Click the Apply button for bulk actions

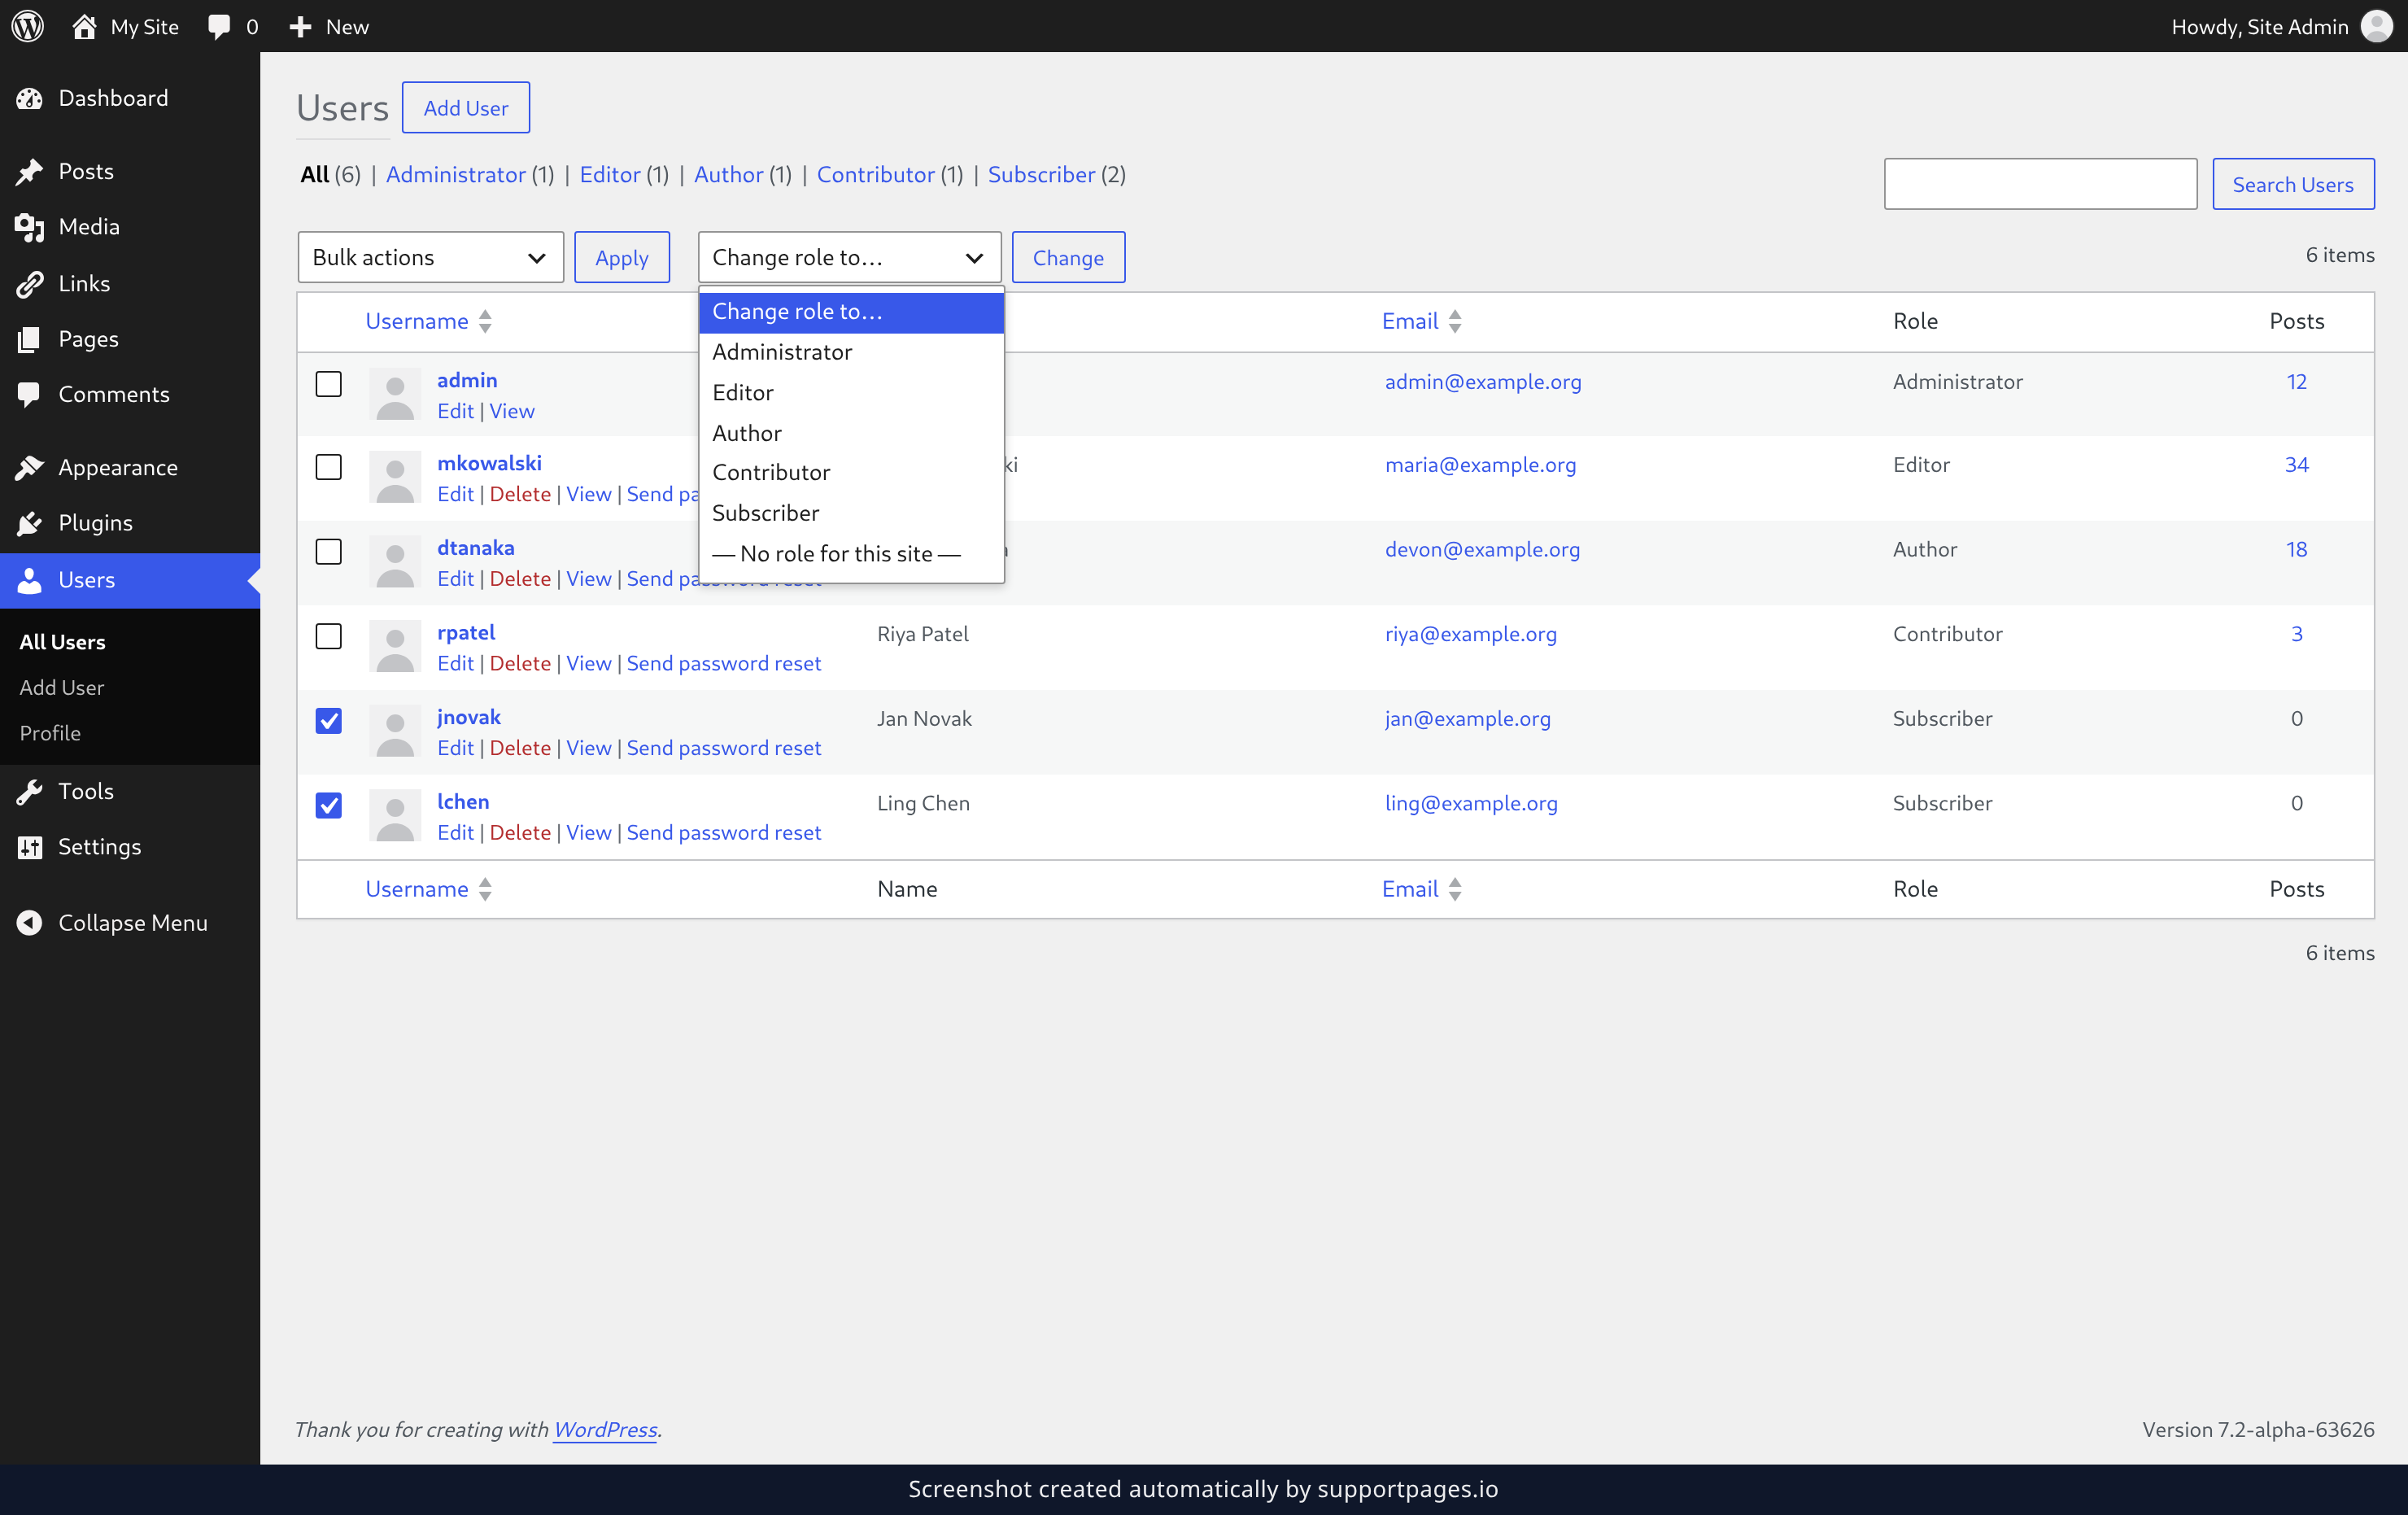pos(622,258)
